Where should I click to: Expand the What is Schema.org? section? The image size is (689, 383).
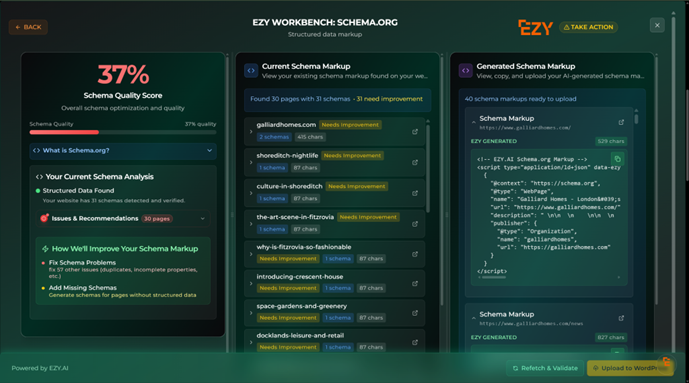pos(123,151)
